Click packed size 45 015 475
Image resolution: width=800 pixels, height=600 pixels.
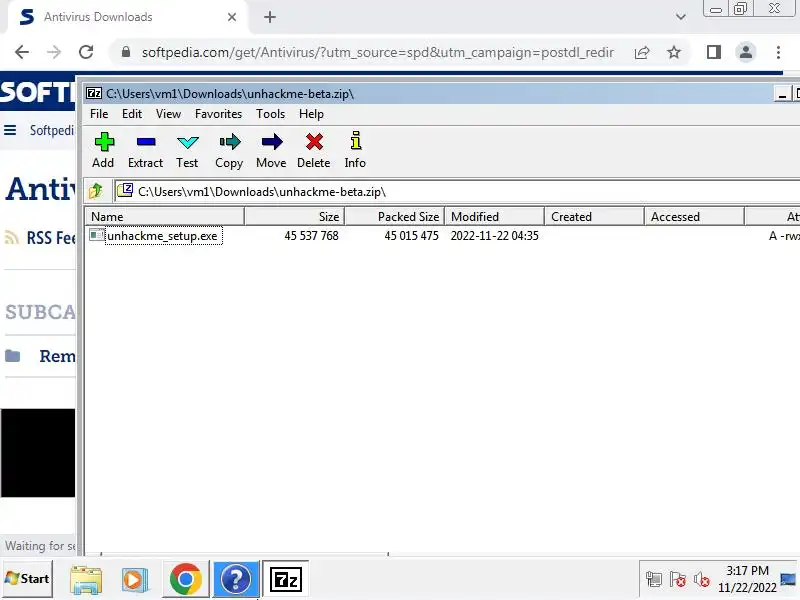pyautogui.click(x=411, y=235)
